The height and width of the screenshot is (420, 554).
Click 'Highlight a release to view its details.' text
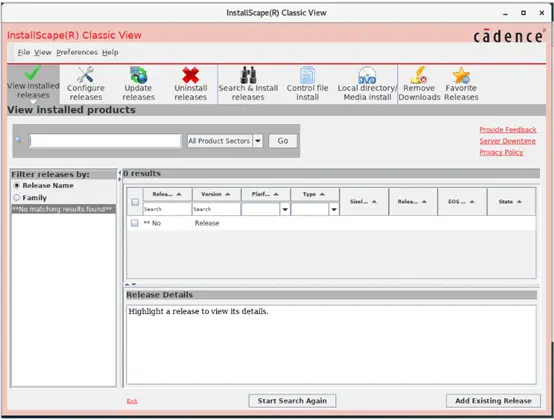click(x=198, y=311)
